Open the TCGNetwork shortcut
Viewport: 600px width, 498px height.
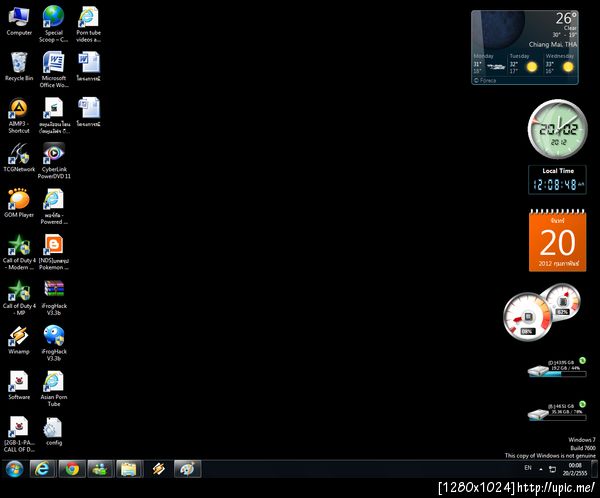(19, 158)
